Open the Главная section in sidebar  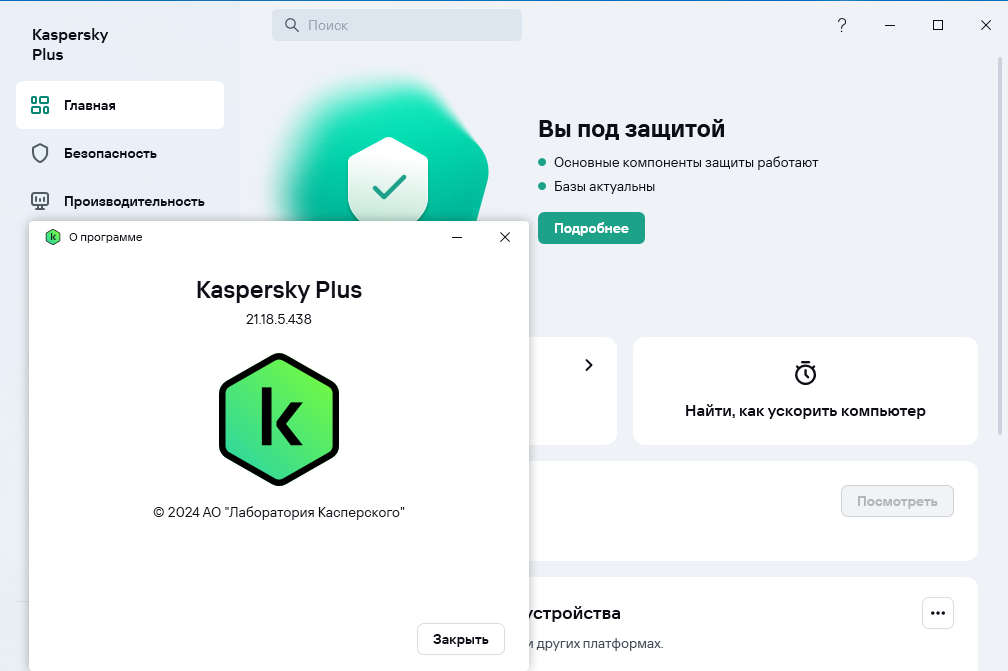[120, 105]
